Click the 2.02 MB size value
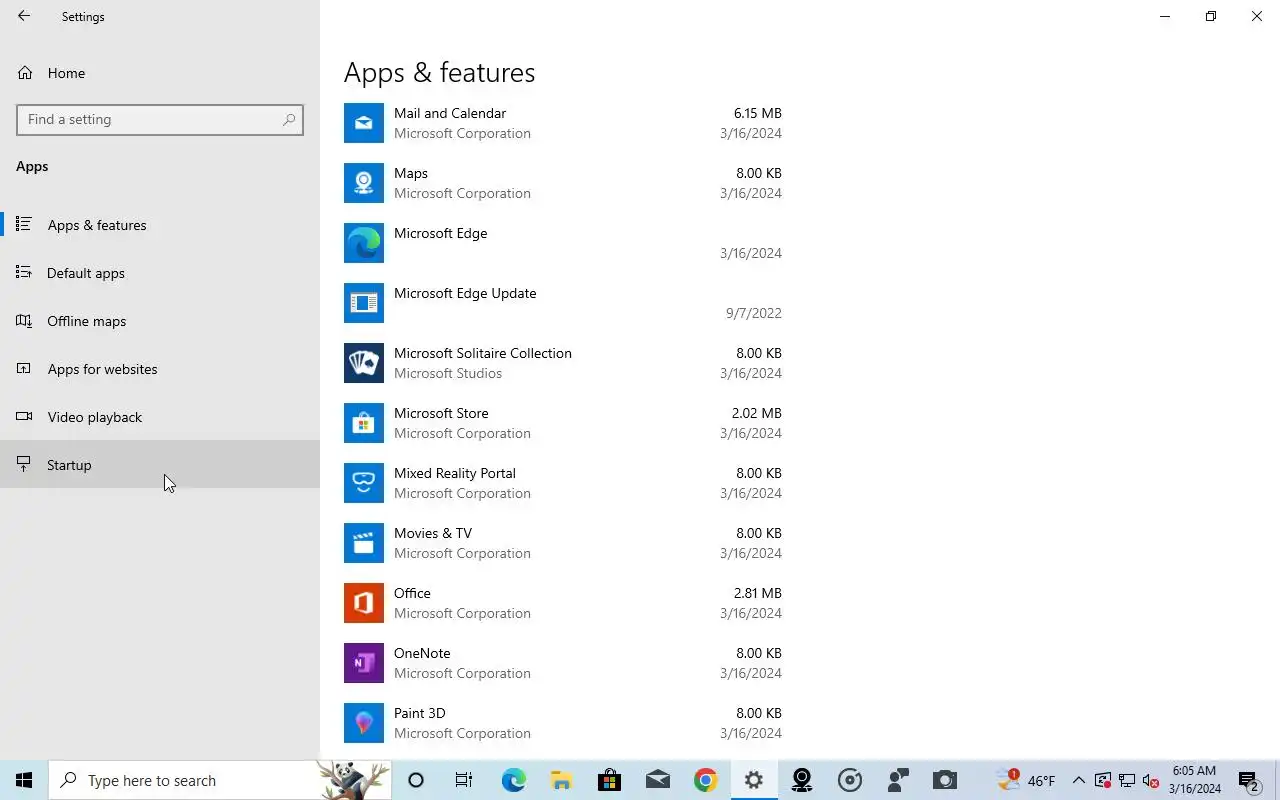 point(757,413)
